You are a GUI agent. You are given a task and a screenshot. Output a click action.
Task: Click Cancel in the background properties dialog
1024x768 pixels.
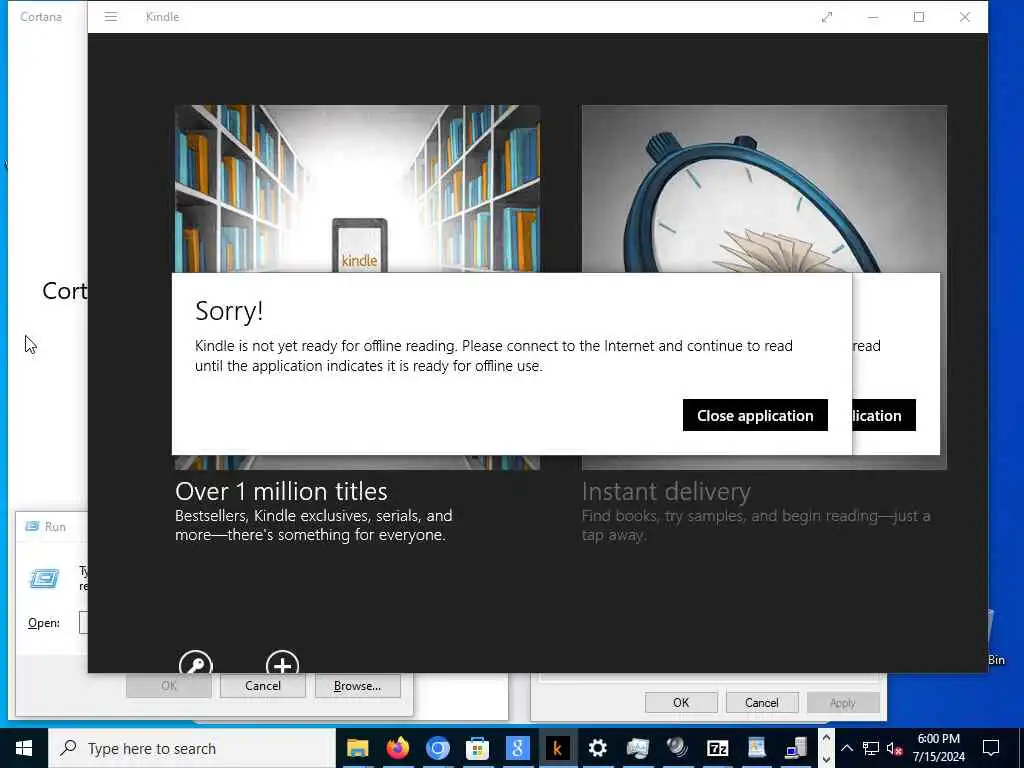click(761, 703)
